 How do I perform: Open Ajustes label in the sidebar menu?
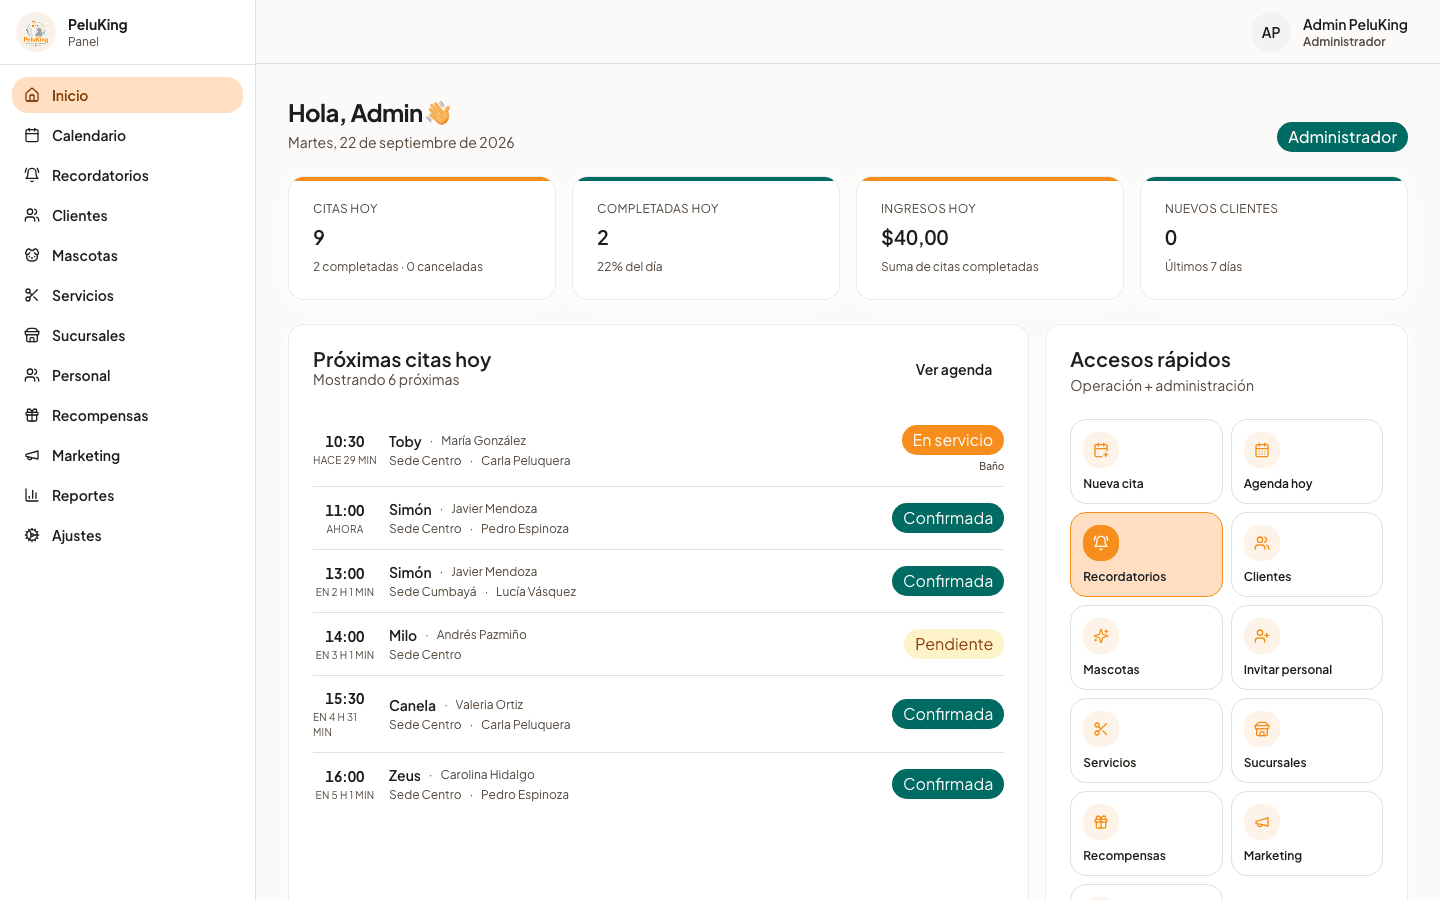pos(77,536)
